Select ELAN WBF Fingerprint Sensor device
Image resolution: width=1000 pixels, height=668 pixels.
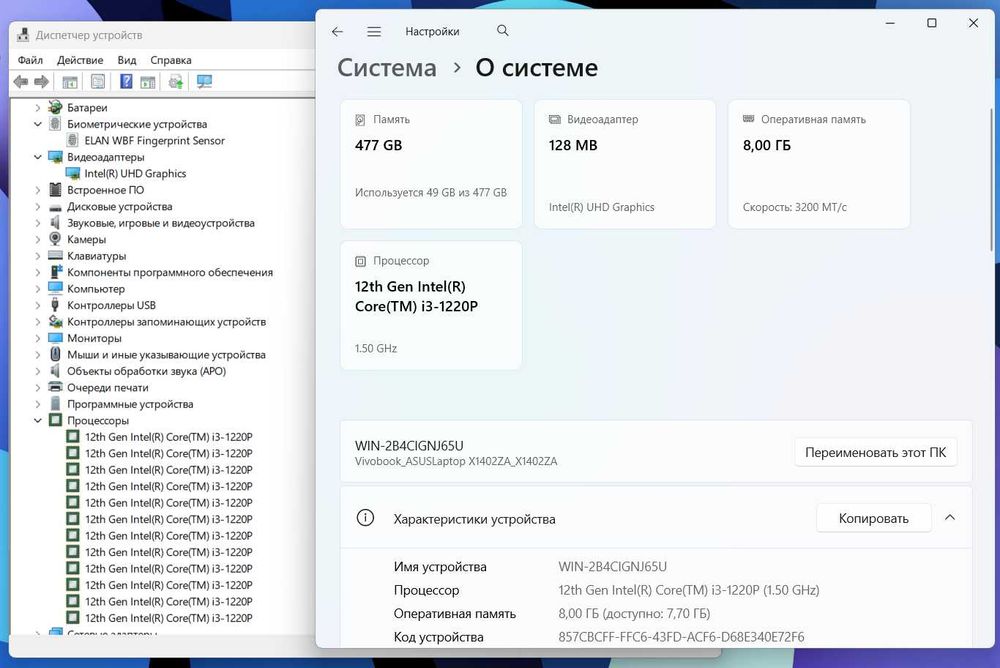pos(154,140)
